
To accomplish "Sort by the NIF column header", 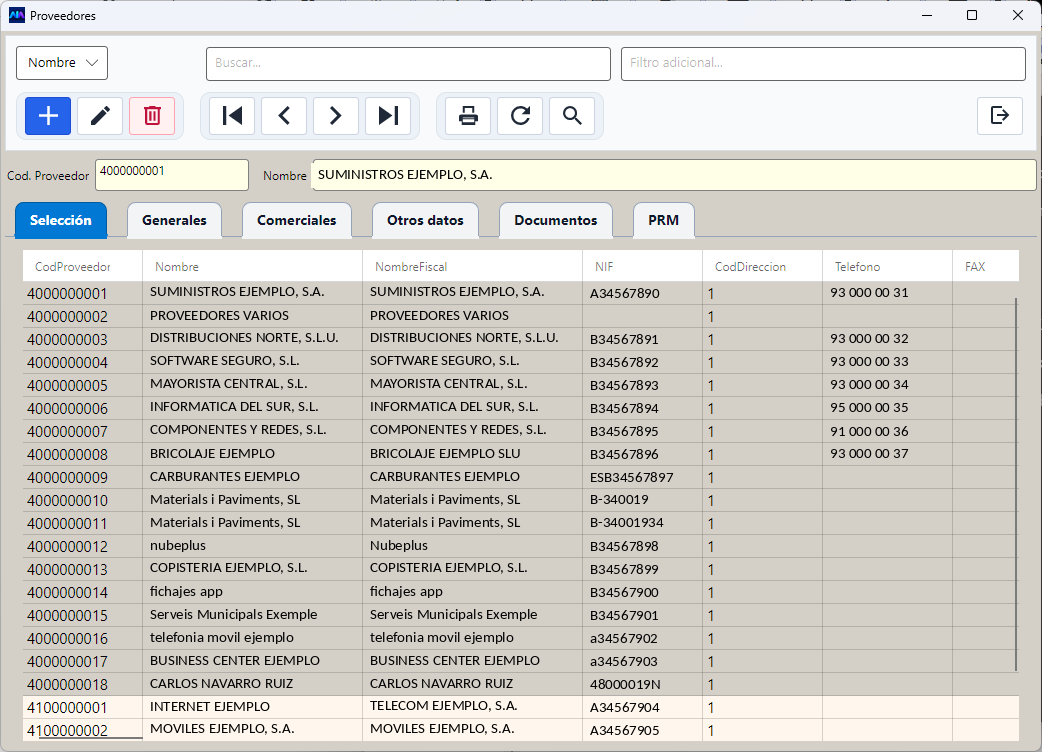I will click(643, 266).
